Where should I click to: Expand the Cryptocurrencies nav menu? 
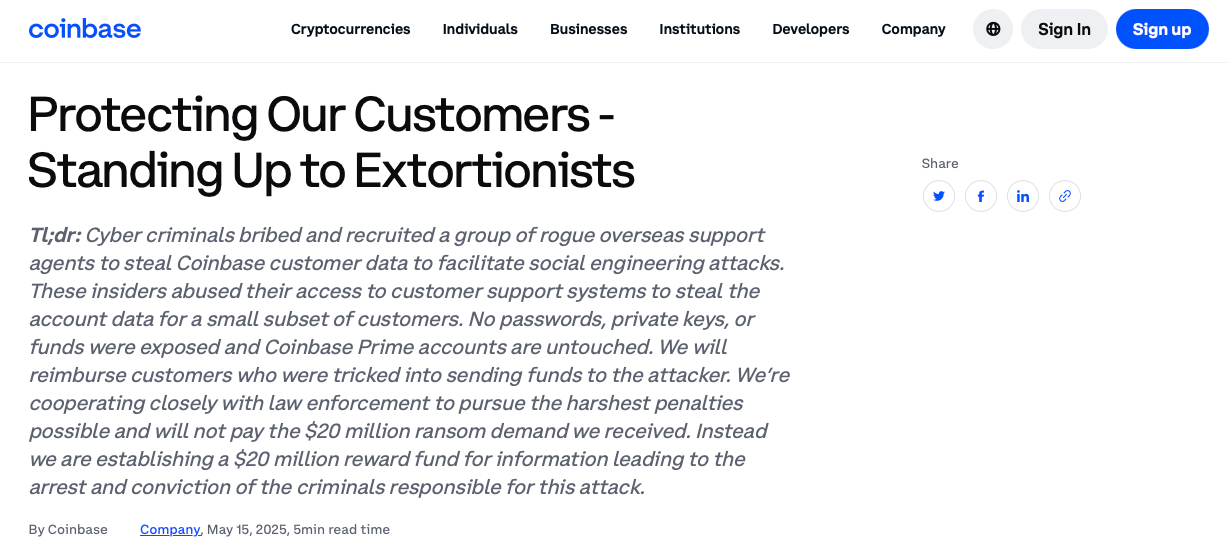coord(350,29)
